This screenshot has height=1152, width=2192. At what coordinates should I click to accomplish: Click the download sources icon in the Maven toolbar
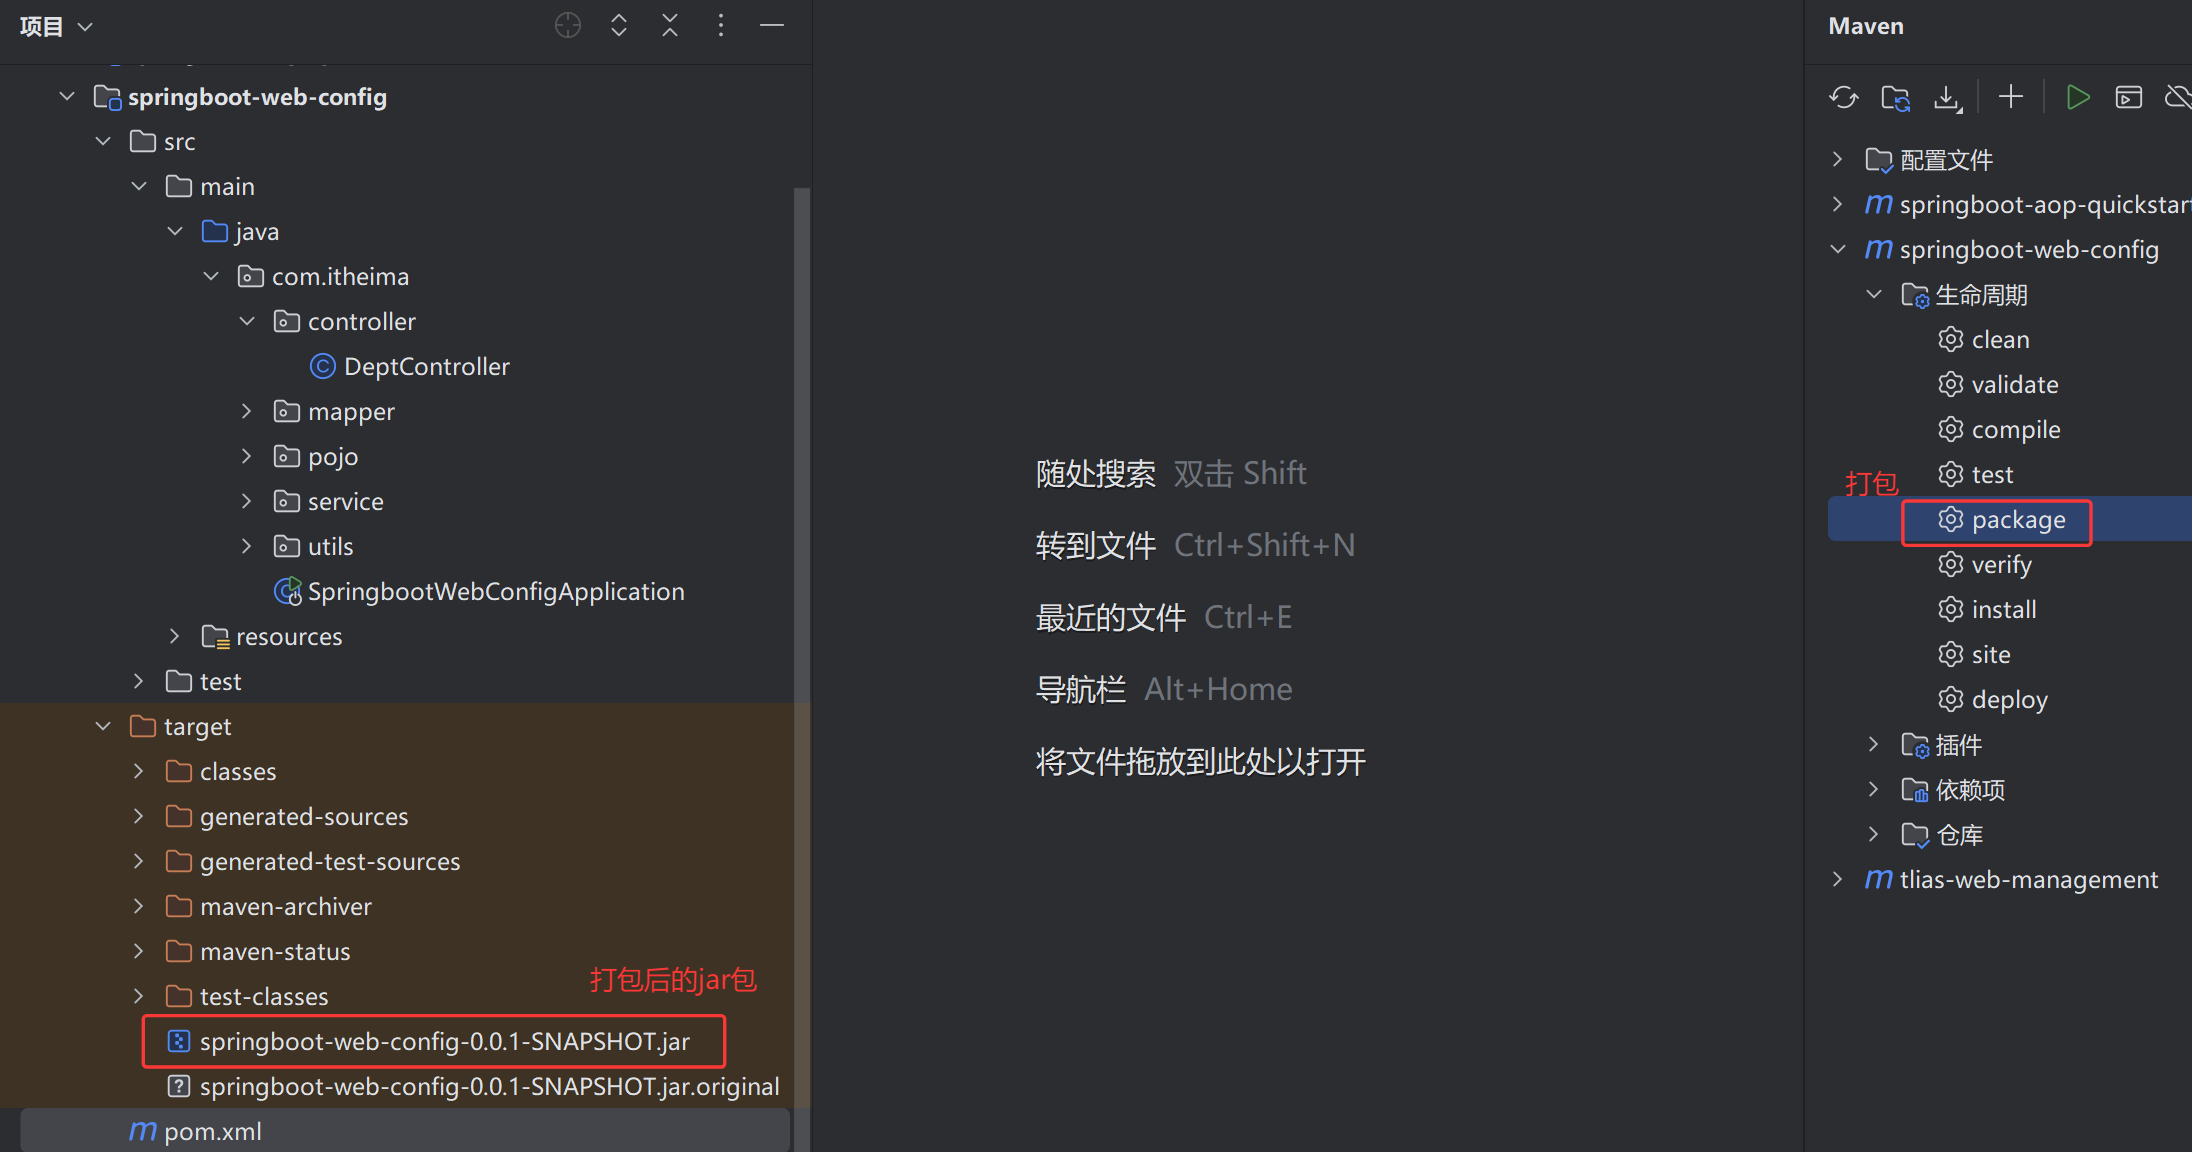coord(1946,97)
